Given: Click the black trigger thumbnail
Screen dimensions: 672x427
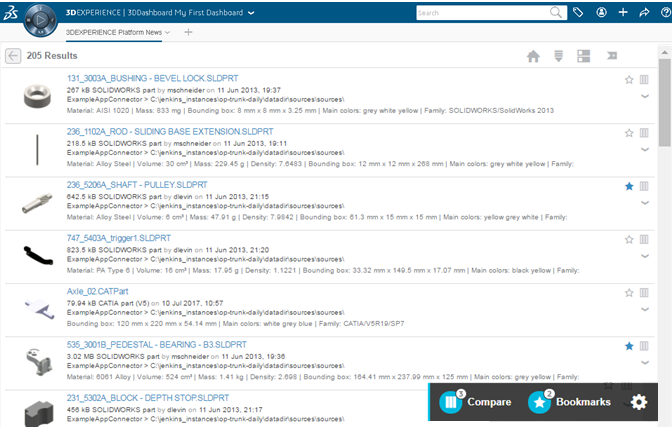Looking at the screenshot, I should (x=38, y=256).
